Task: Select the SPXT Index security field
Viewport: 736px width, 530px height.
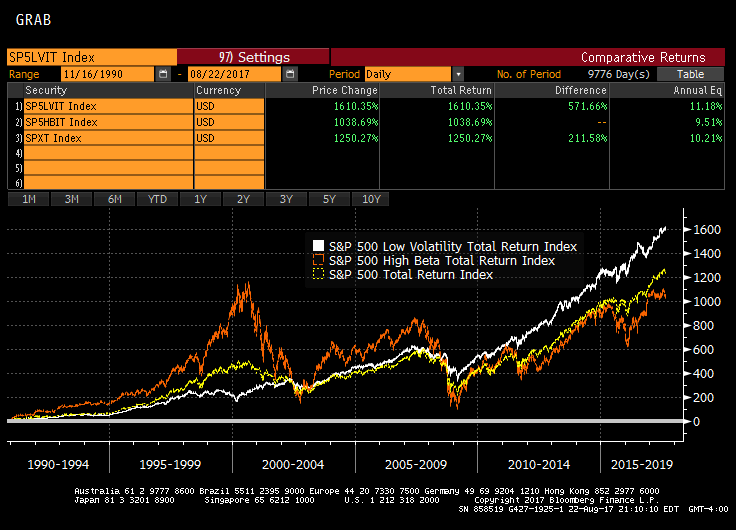Action: 108,138
